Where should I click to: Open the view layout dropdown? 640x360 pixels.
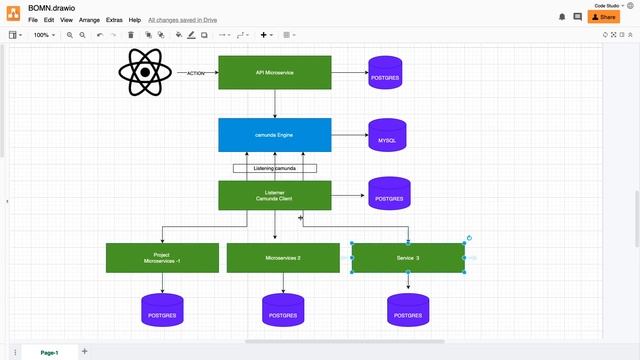pos(16,35)
